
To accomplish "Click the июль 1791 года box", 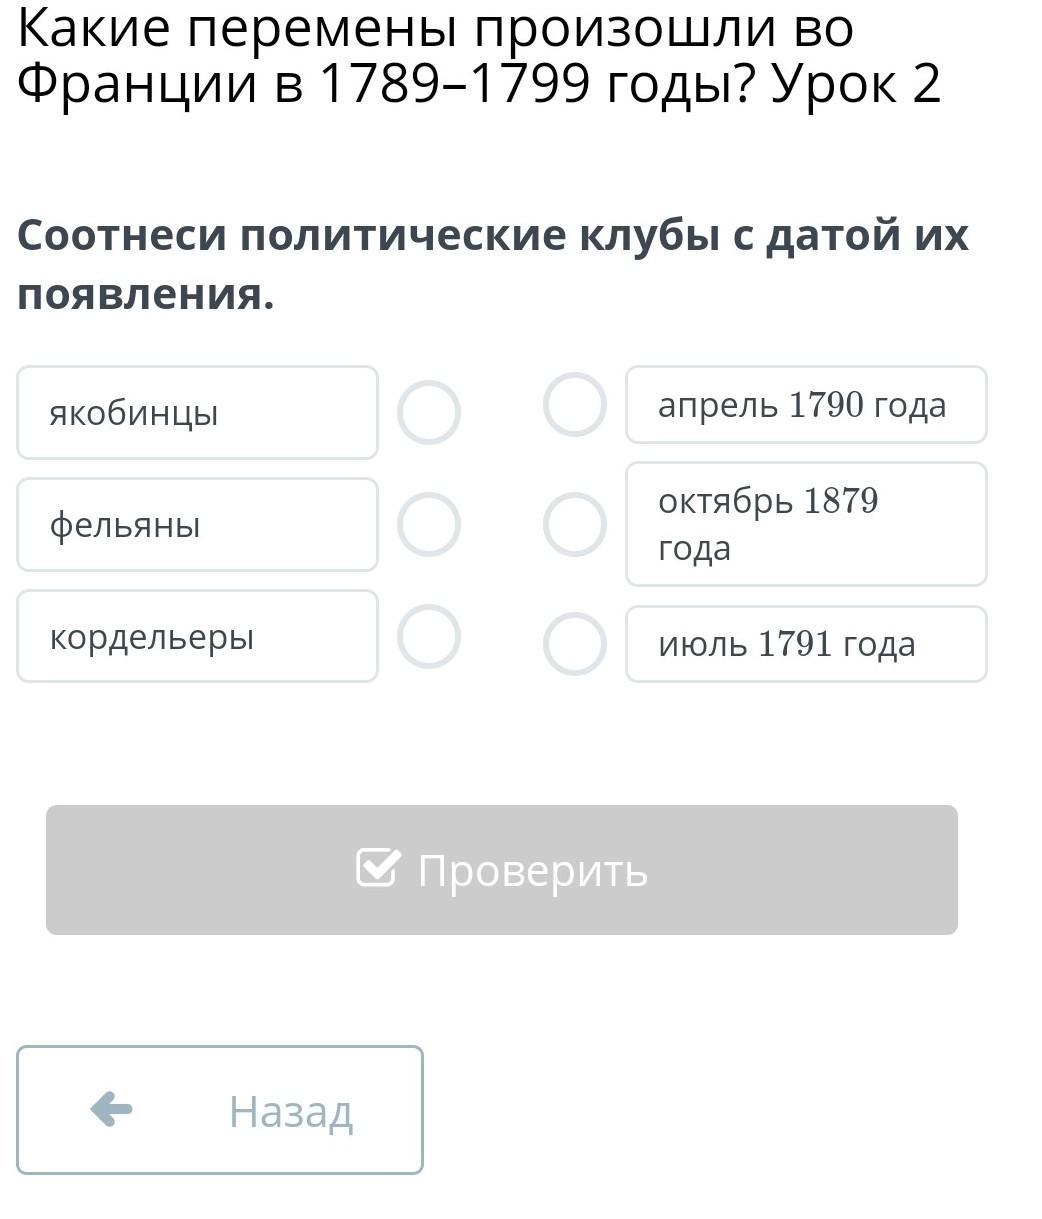I will (x=806, y=644).
